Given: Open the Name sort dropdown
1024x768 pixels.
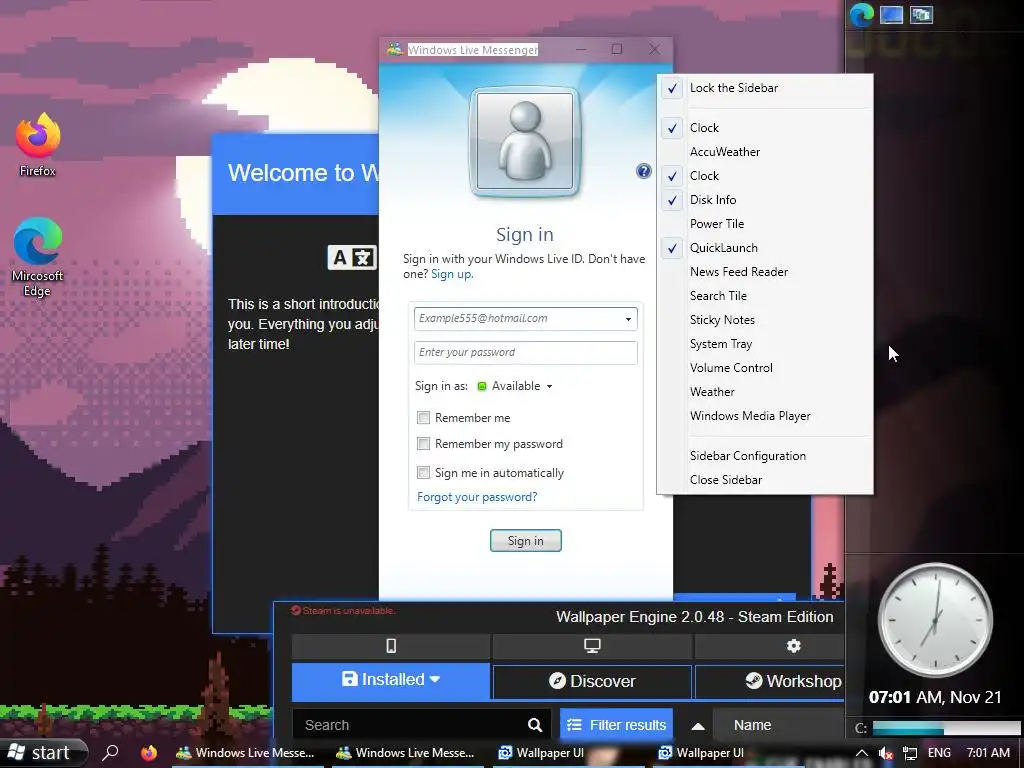Looking at the screenshot, I should [x=778, y=726].
